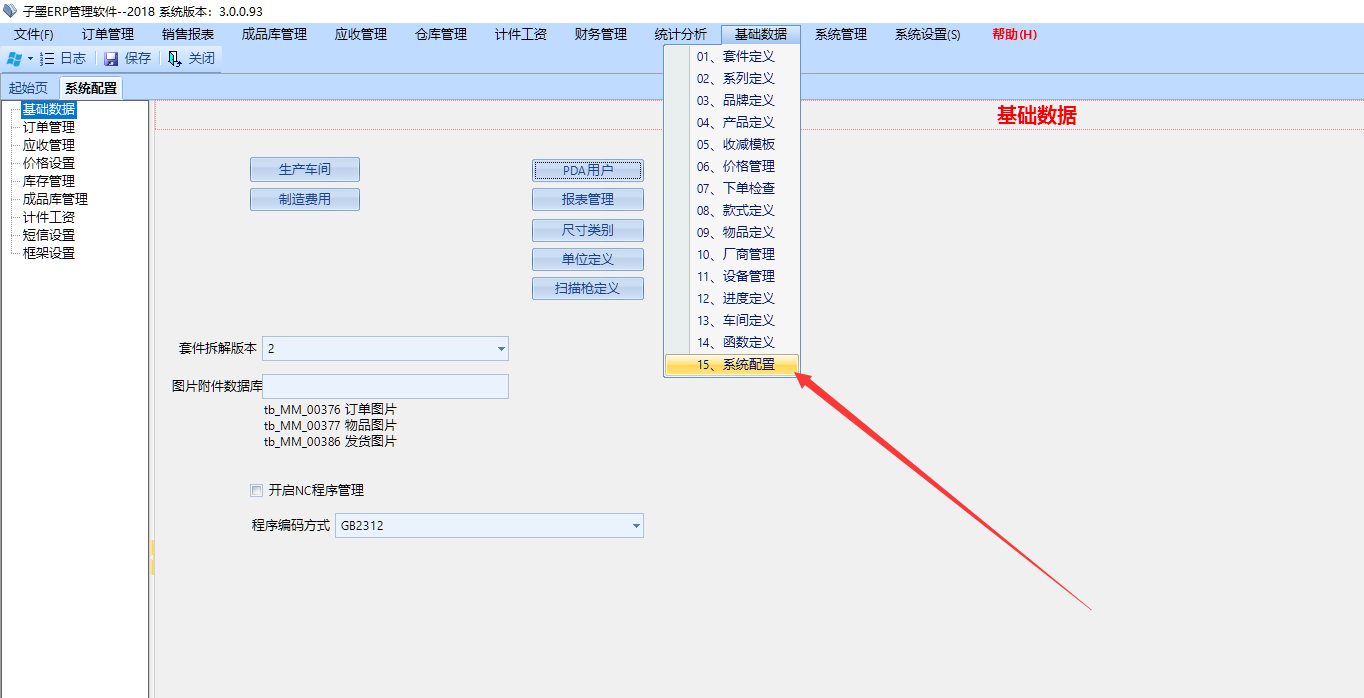
Task: Open the 系统管理 menu
Action: tap(840, 34)
